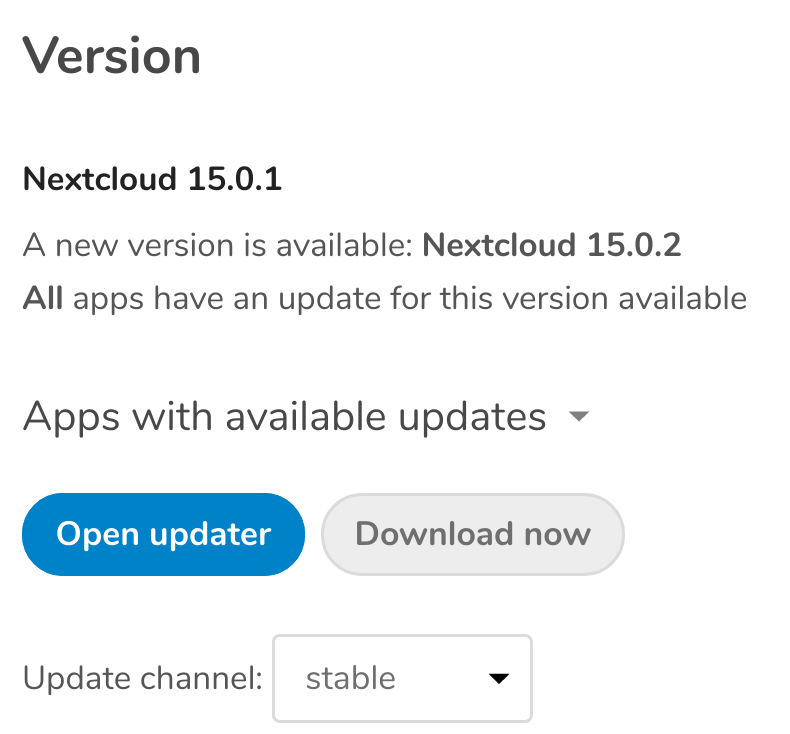790x734 pixels.
Task: Click the bold 'All' word
Action: point(43,298)
